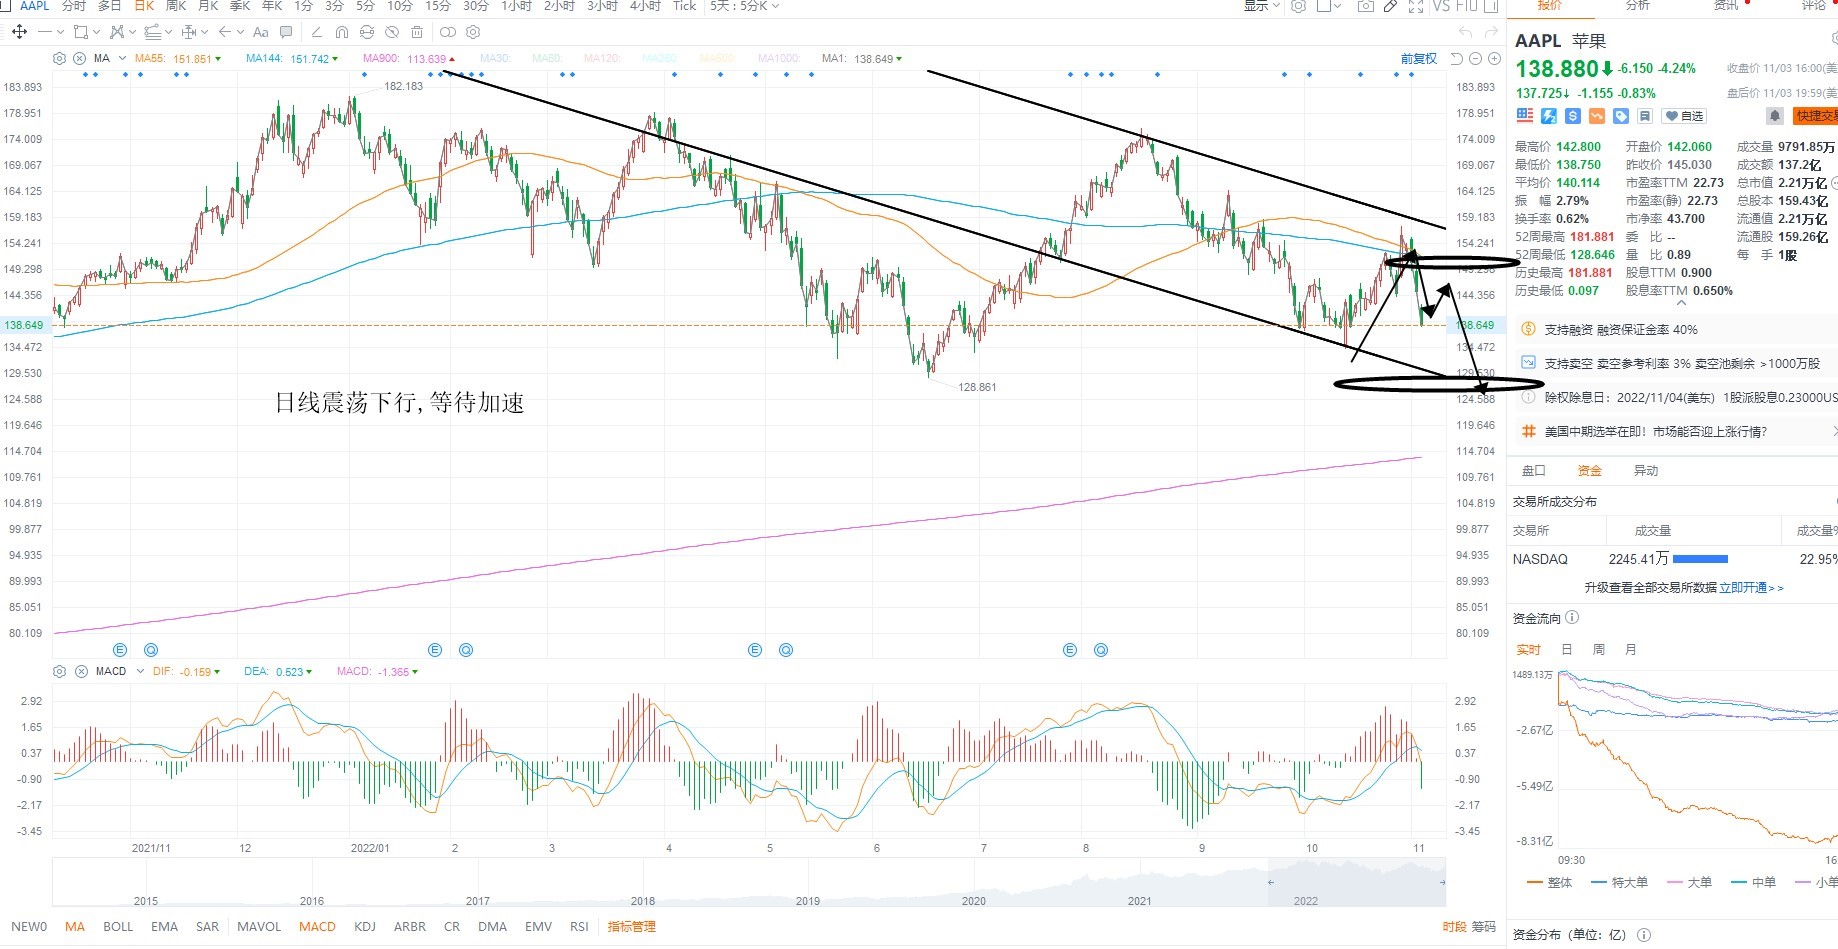Toggle the EMA indicator
The image size is (1838, 949).
165,927
